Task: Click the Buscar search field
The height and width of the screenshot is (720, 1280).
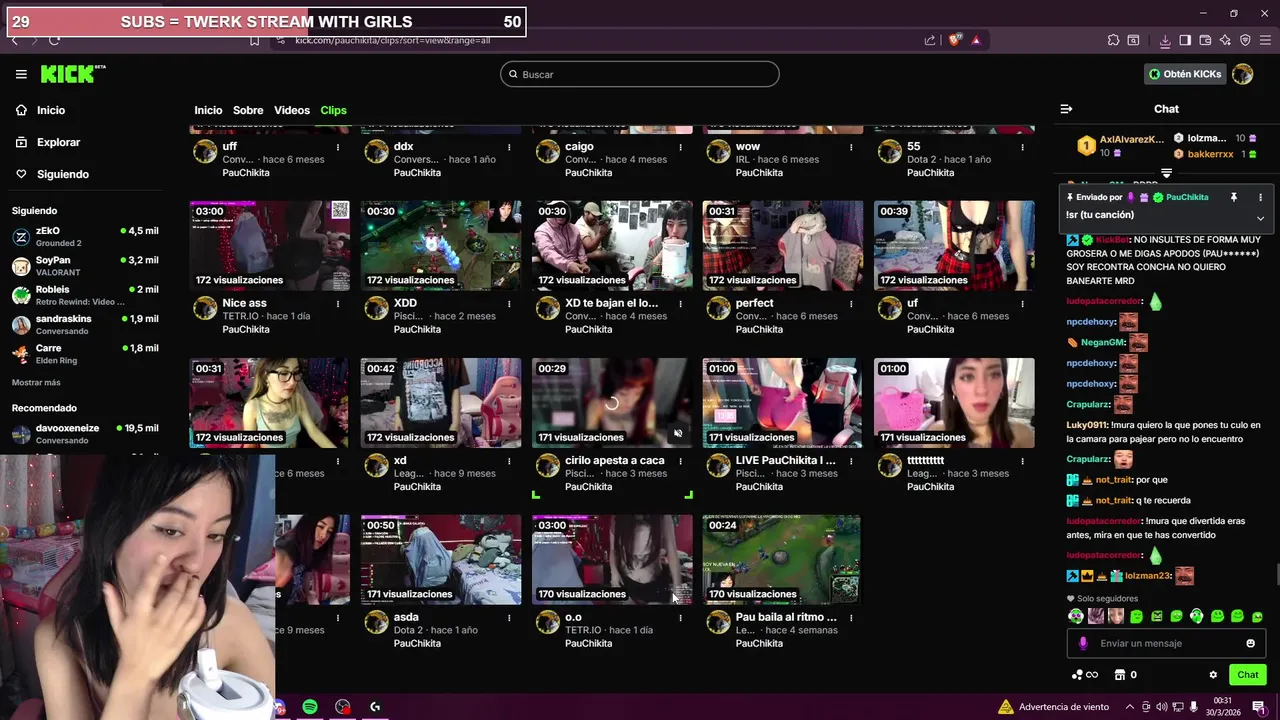Action: tap(640, 74)
